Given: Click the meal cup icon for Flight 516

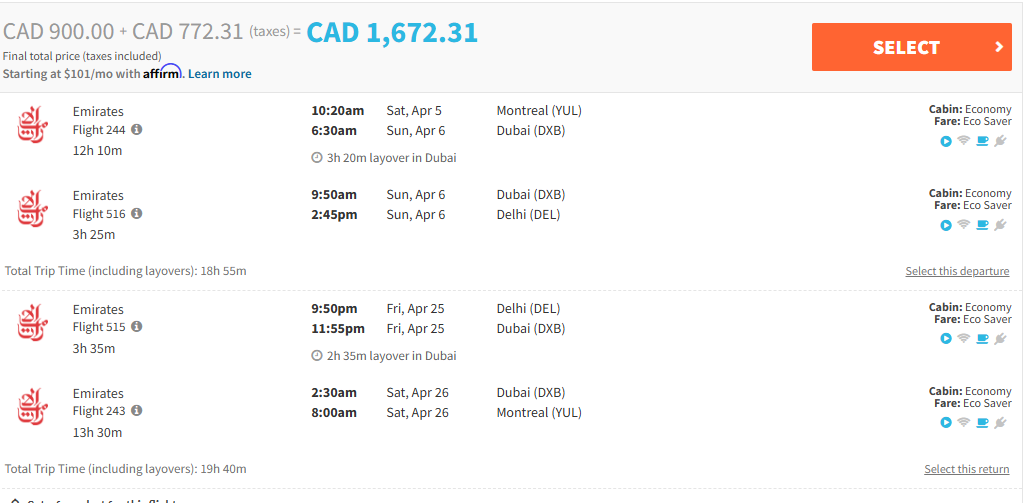Looking at the screenshot, I should (x=982, y=225).
